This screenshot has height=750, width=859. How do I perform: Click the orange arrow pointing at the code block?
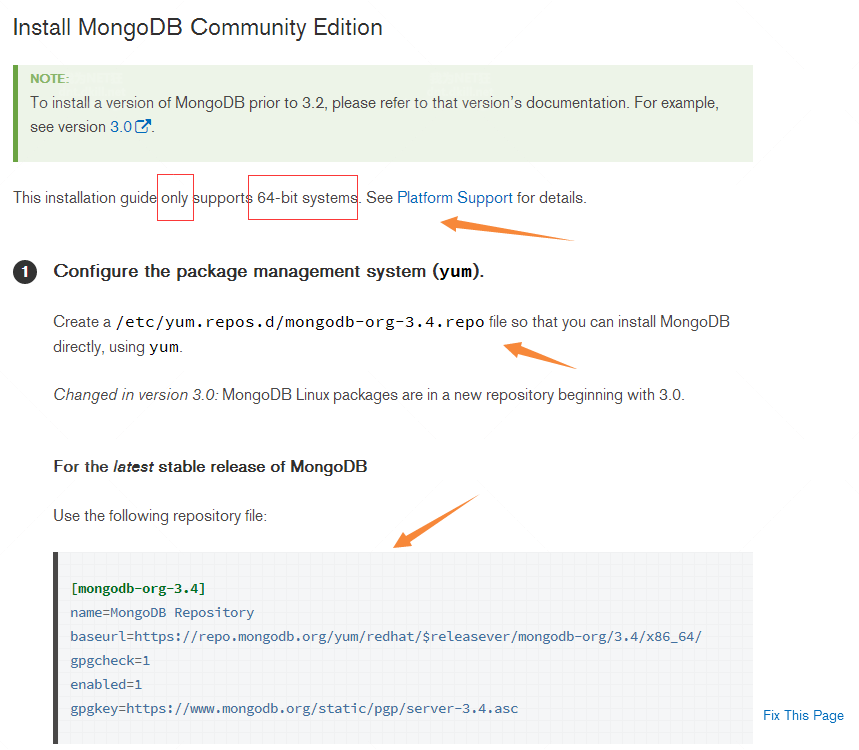435,522
